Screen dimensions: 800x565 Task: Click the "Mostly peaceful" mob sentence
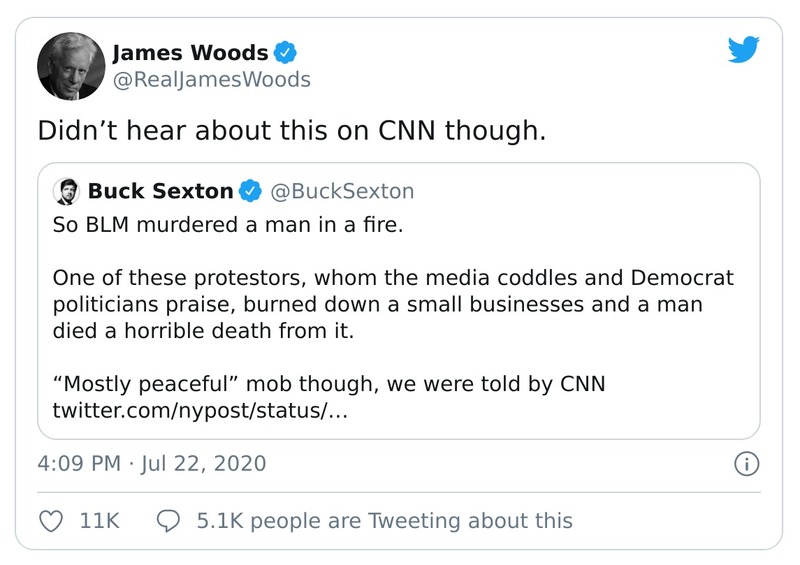point(328,385)
